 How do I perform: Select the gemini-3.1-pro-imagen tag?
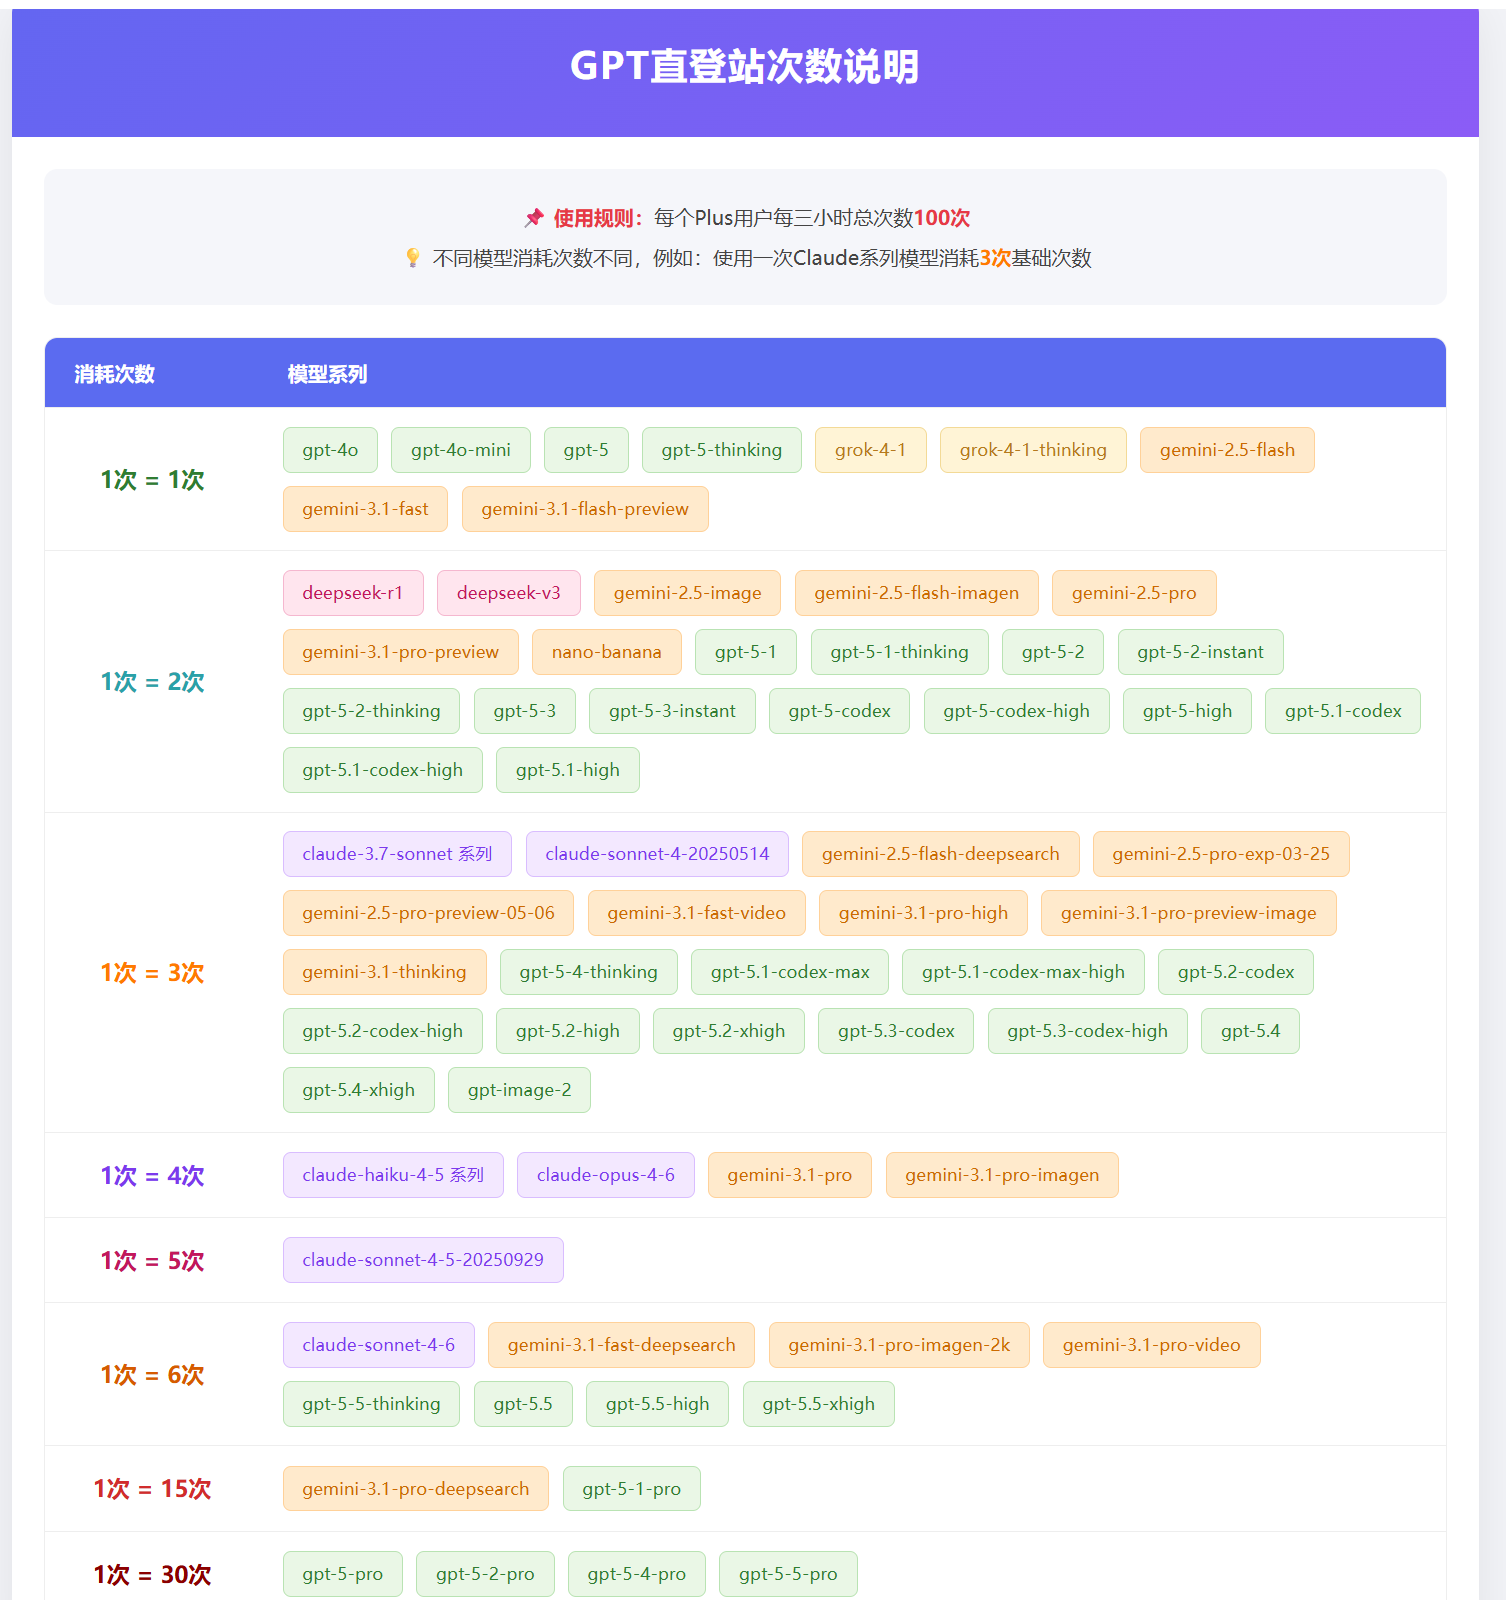tap(1002, 1175)
